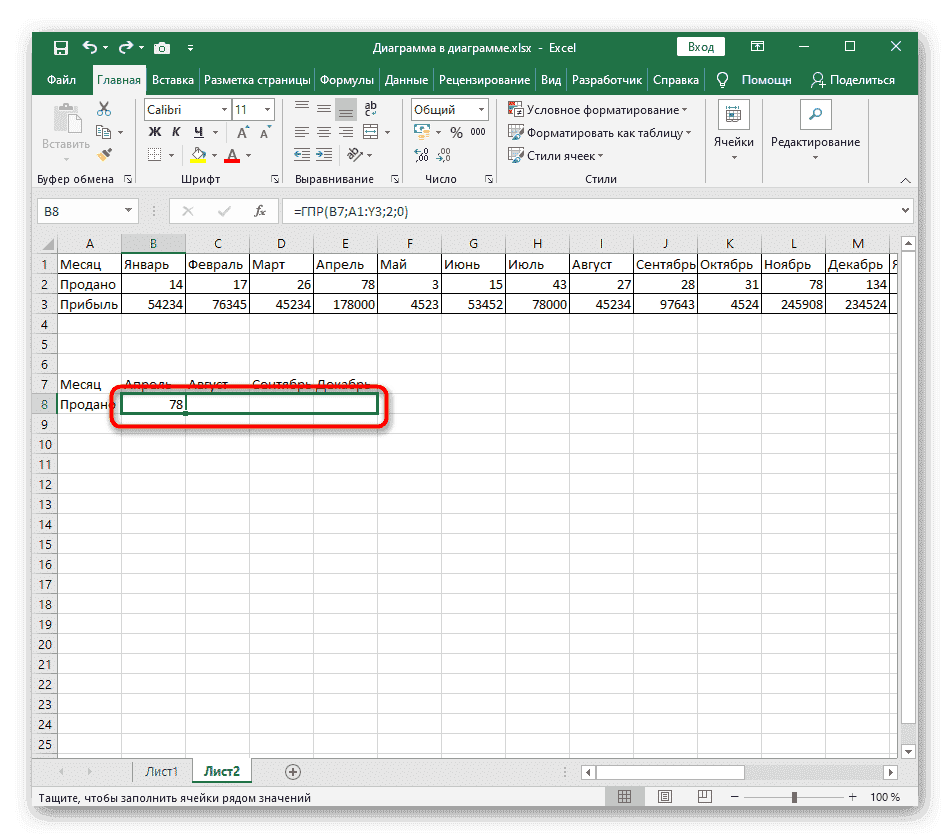
Task: Click the Поделиться button
Action: [861, 80]
